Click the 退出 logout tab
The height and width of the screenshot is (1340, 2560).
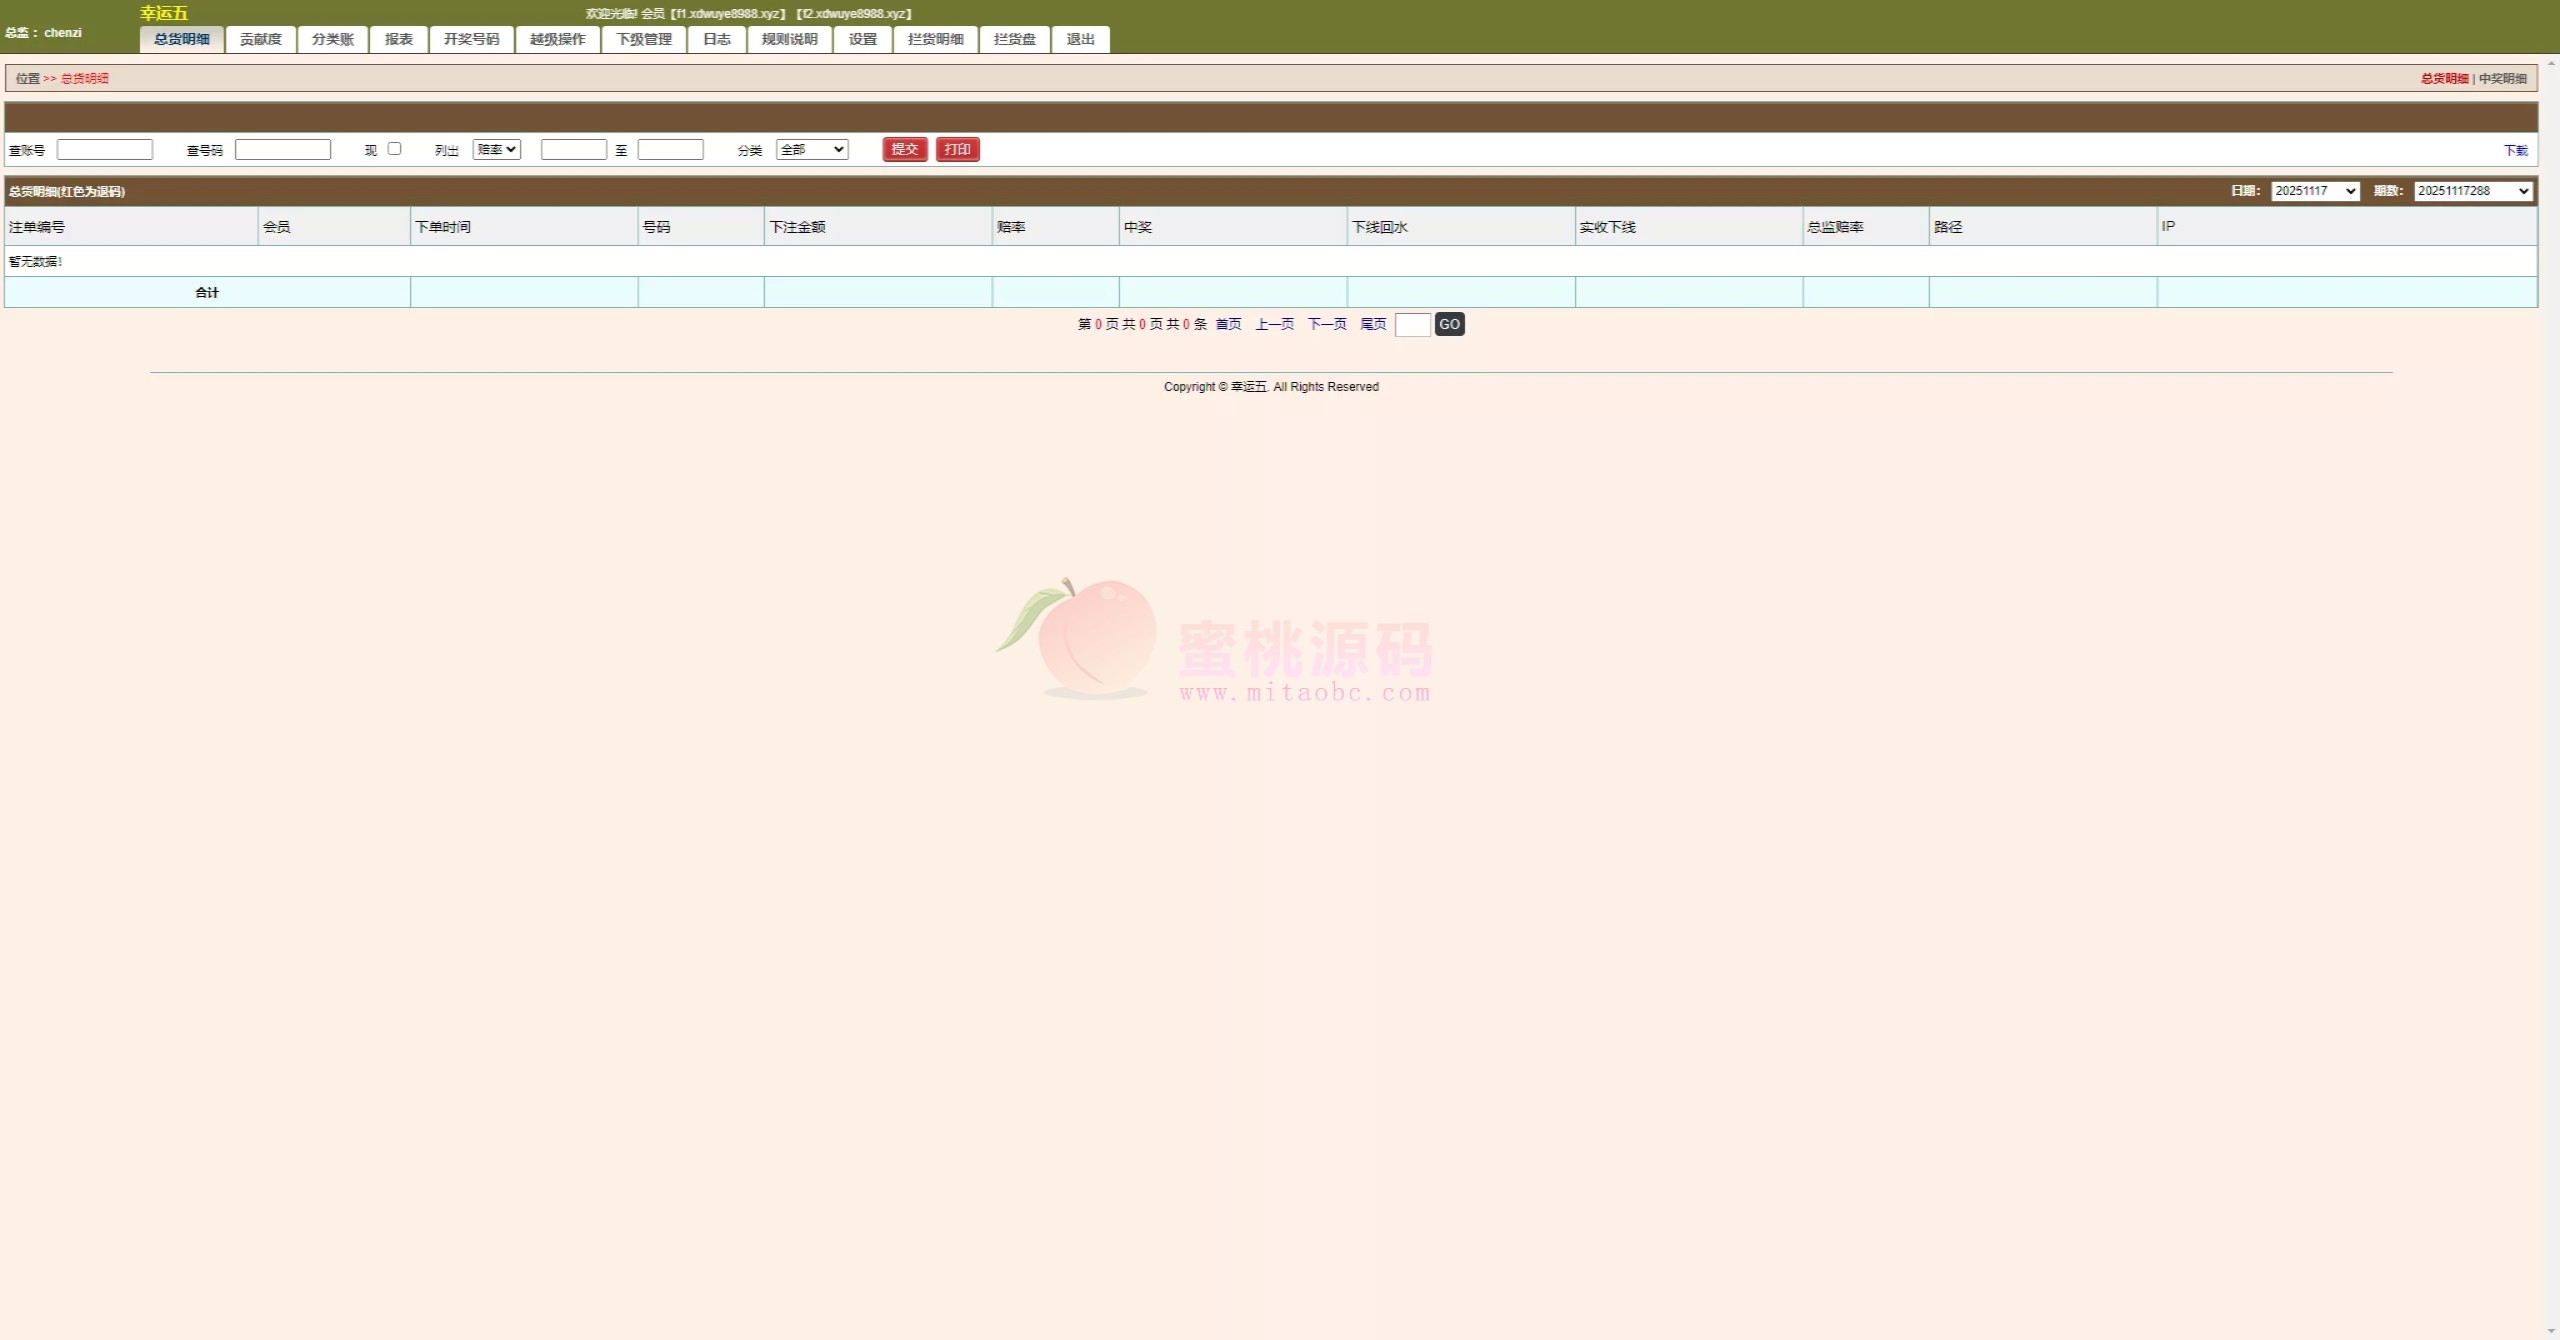pos(1080,39)
